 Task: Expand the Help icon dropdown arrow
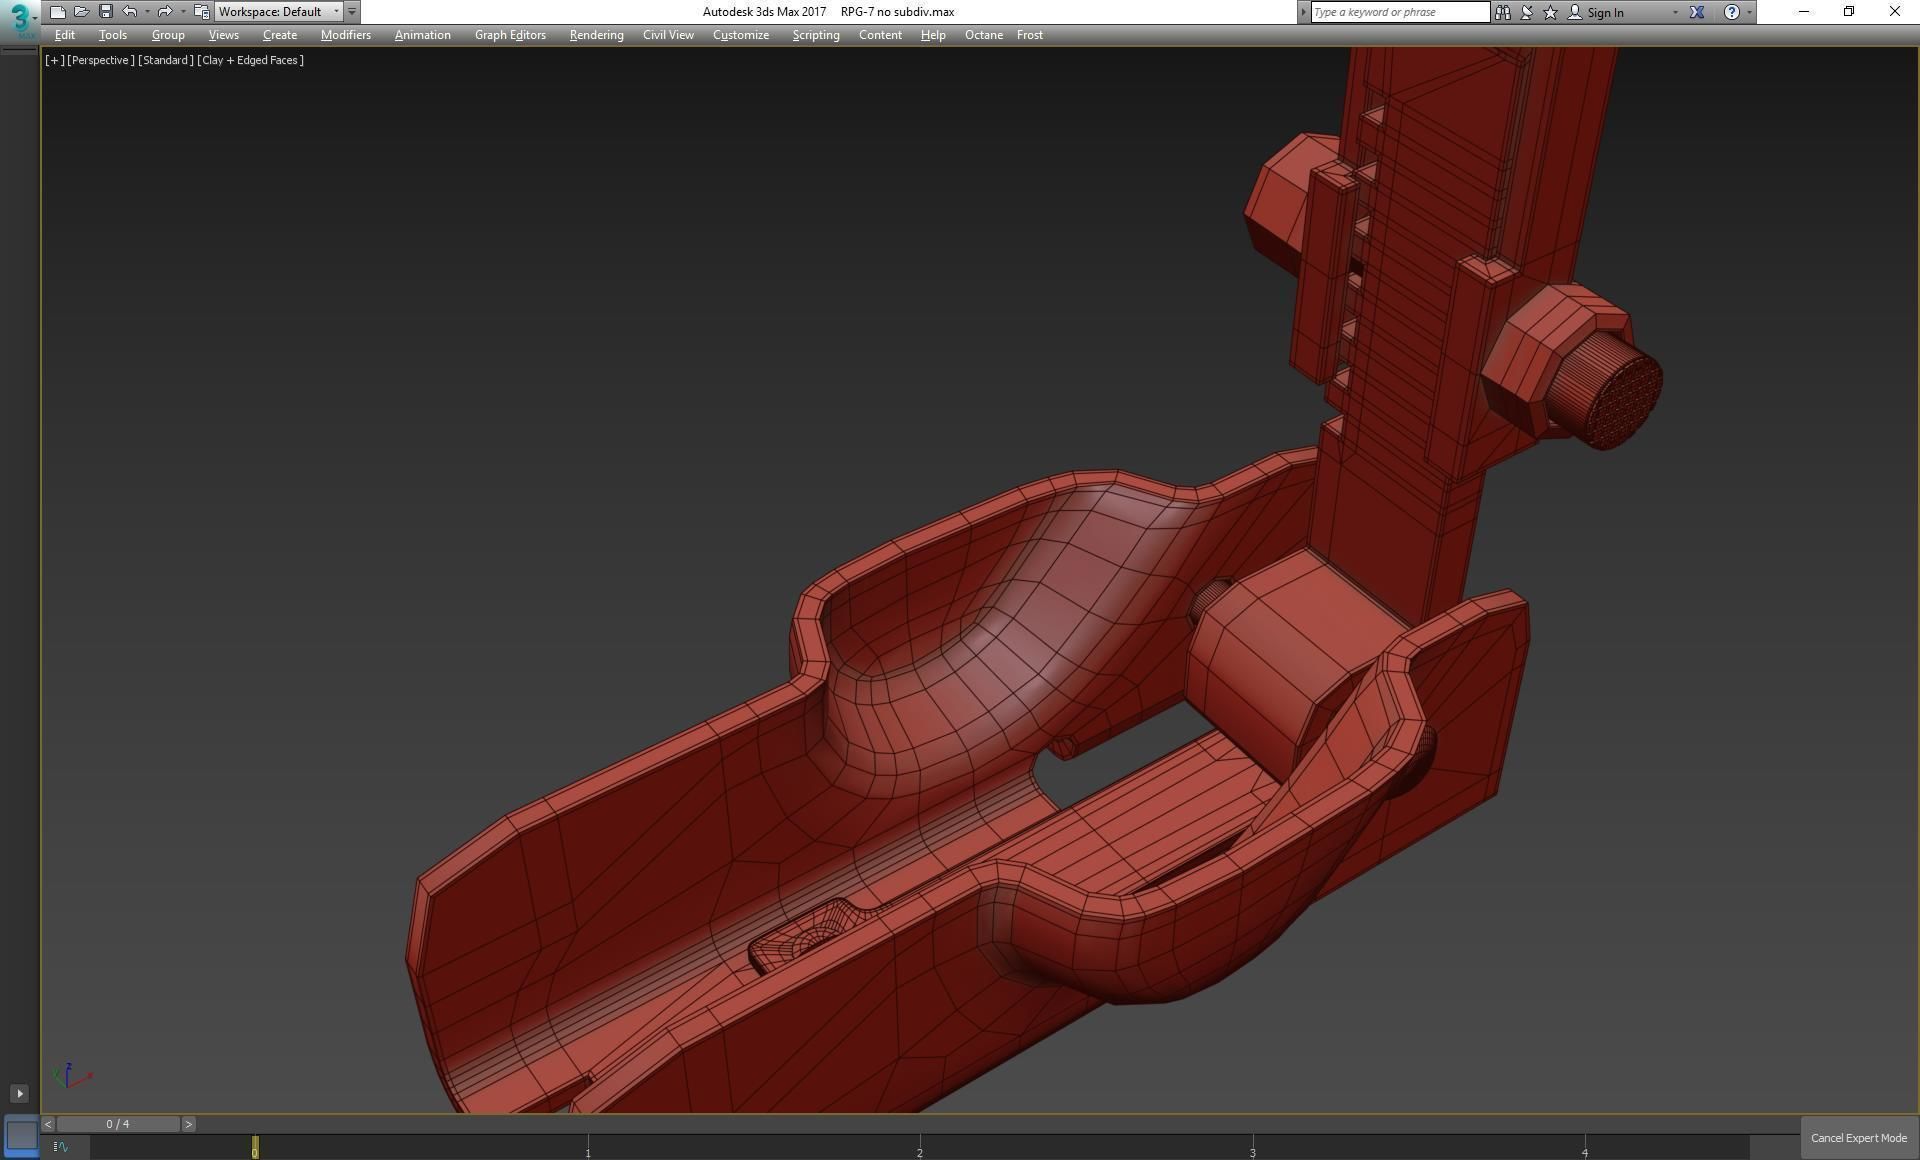(1749, 12)
